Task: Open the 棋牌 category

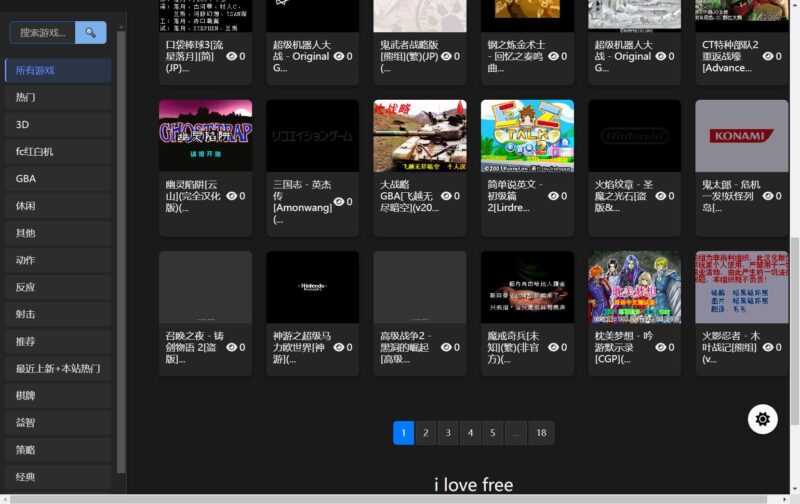Action: (58, 395)
